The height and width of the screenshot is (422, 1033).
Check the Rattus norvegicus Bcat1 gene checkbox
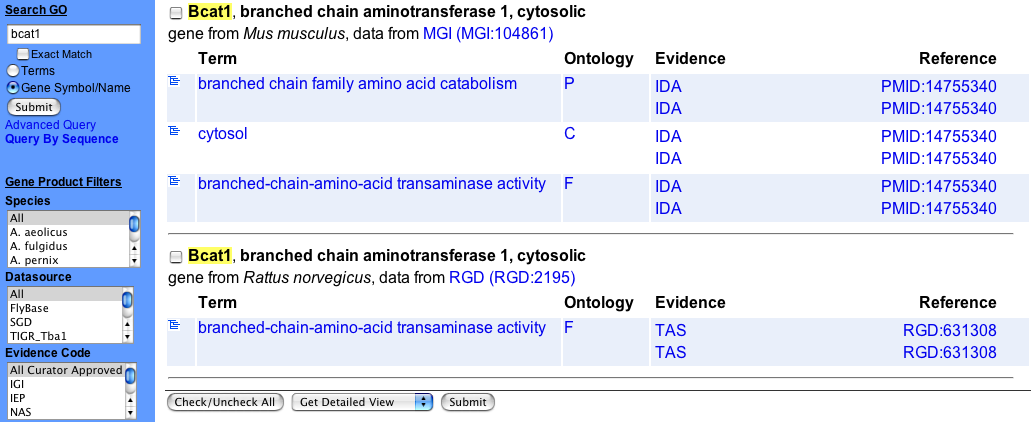(177, 257)
